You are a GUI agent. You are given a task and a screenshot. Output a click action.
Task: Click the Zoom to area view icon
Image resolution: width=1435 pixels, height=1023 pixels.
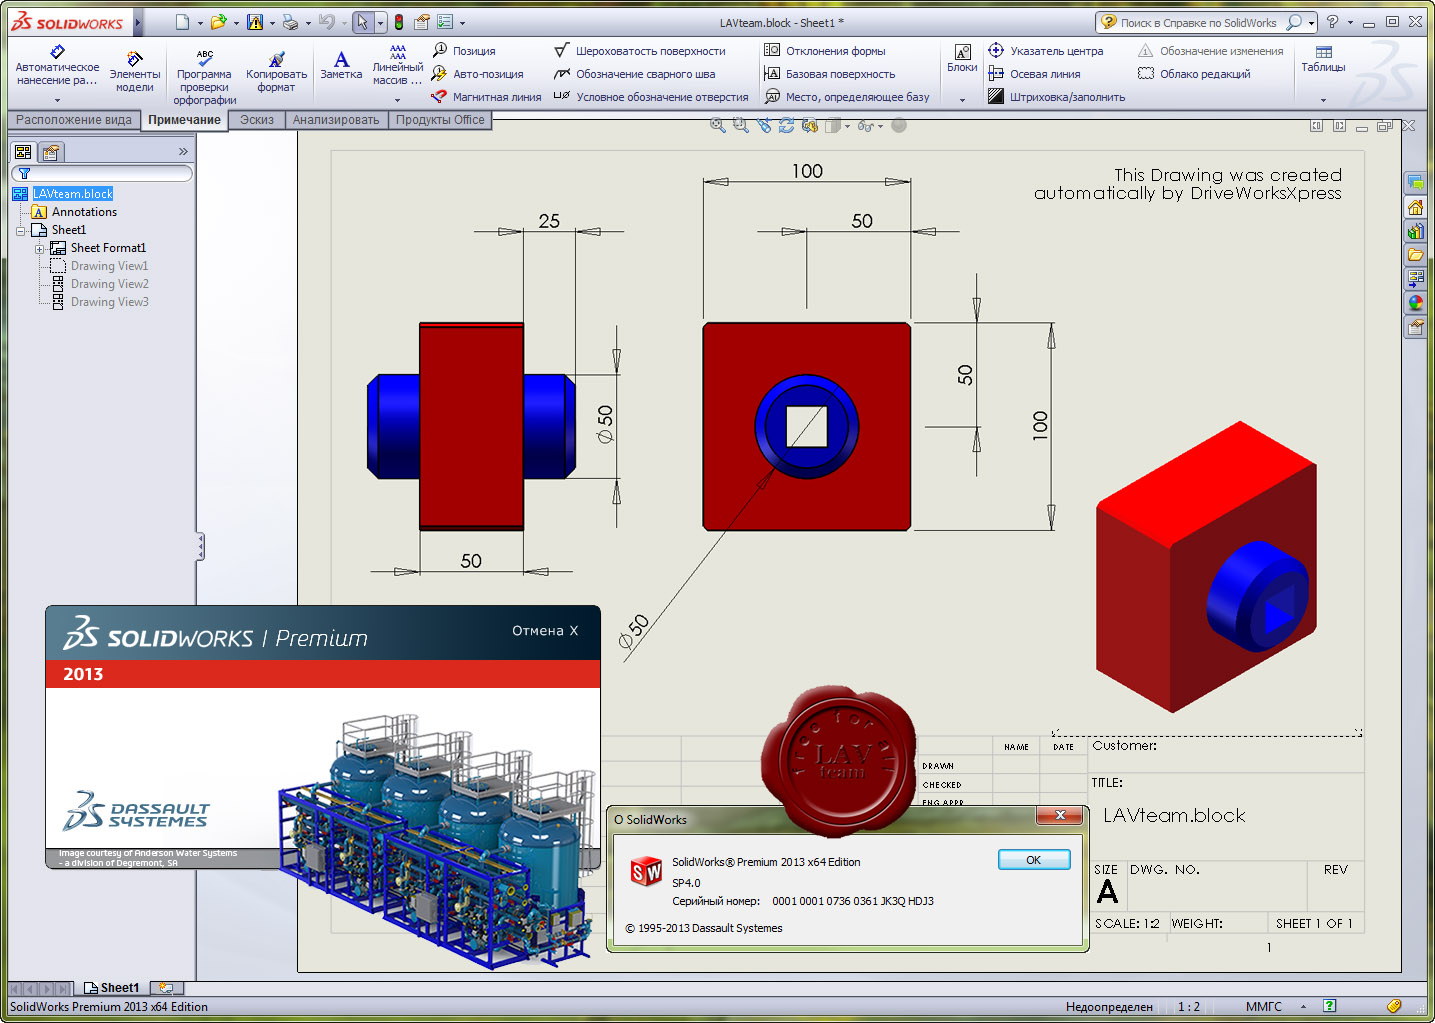[x=740, y=125]
